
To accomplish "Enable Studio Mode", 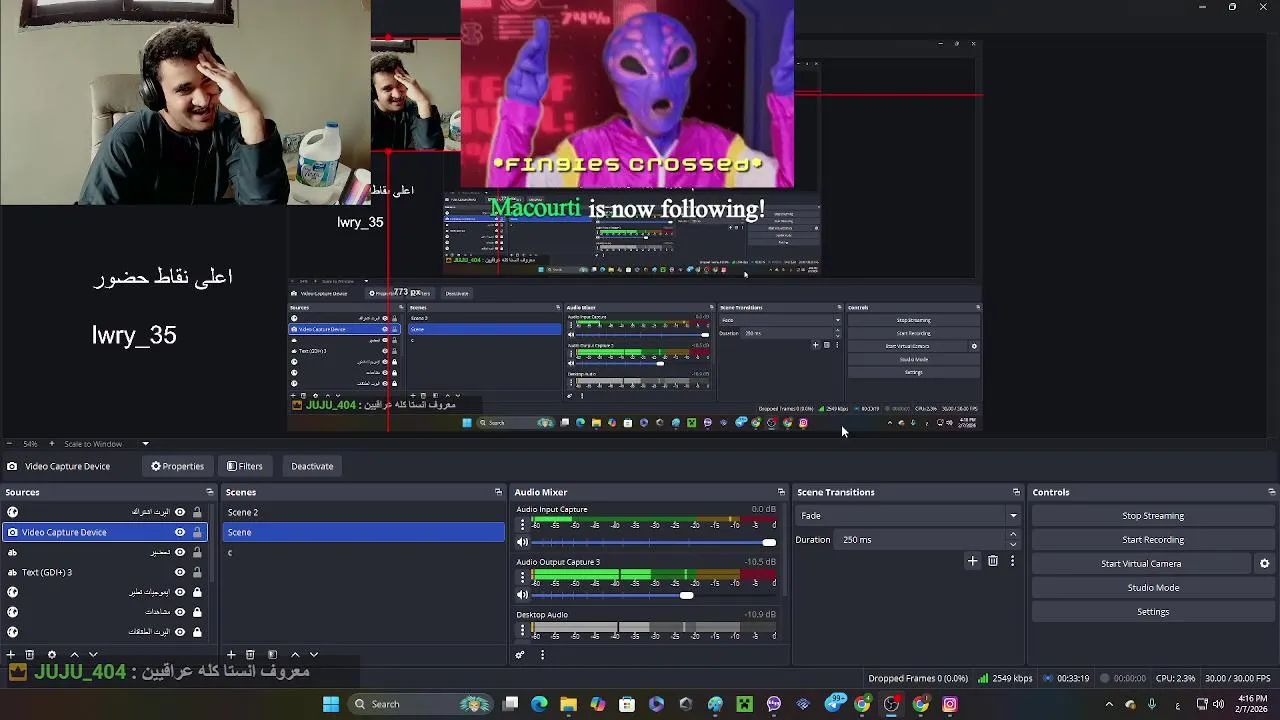I will 1153,588.
